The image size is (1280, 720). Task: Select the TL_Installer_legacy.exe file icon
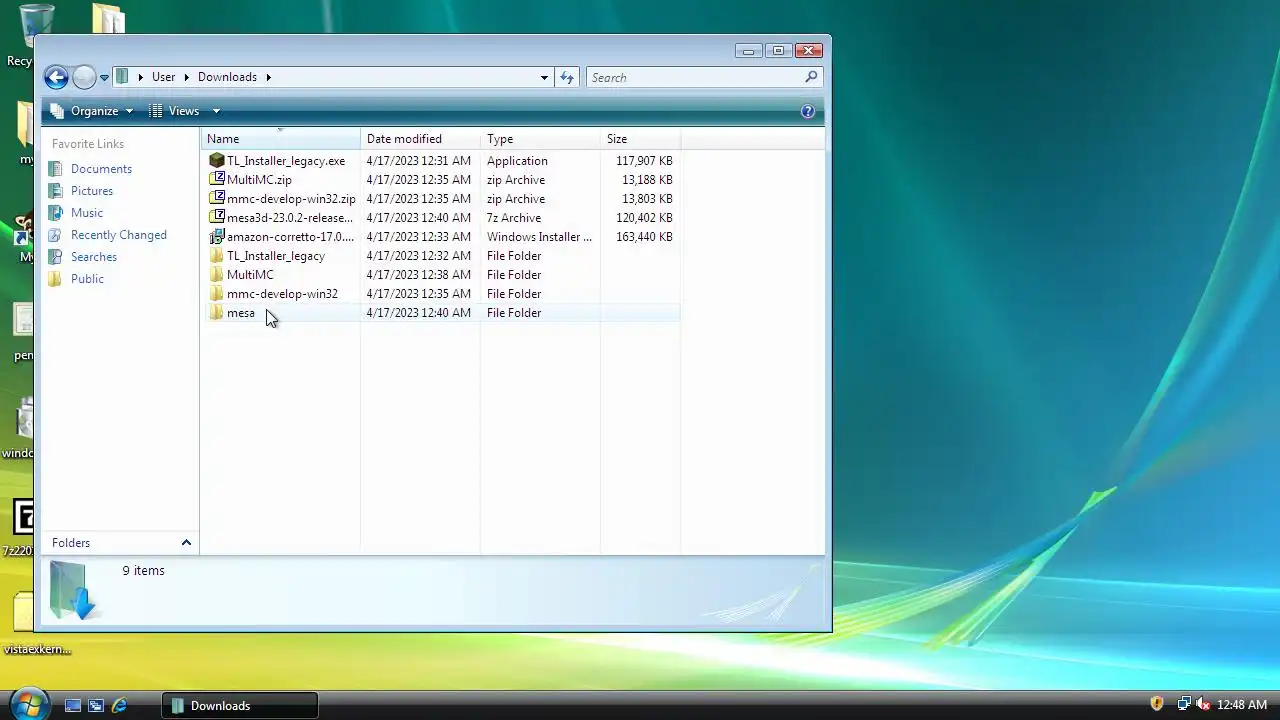[x=217, y=160]
